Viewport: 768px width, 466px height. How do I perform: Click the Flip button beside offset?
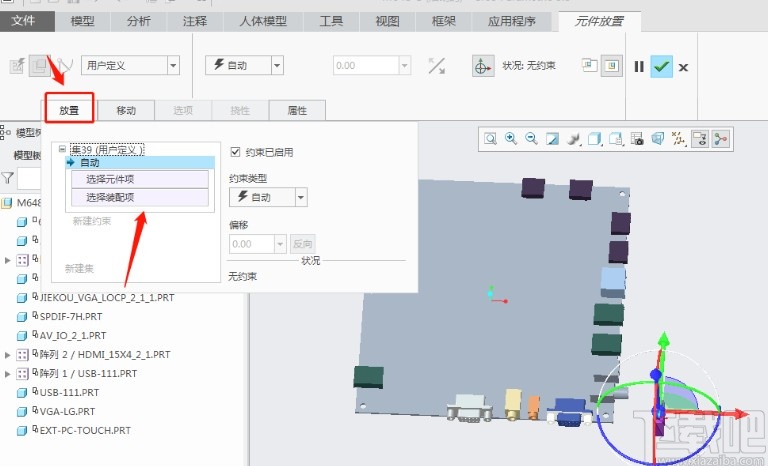pyautogui.click(x=302, y=244)
